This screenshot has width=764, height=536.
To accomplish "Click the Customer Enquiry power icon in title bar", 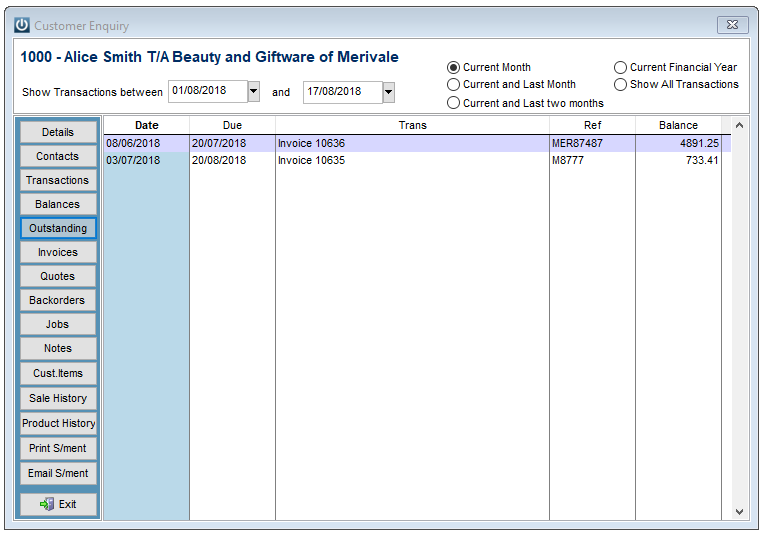I will [x=22, y=25].
